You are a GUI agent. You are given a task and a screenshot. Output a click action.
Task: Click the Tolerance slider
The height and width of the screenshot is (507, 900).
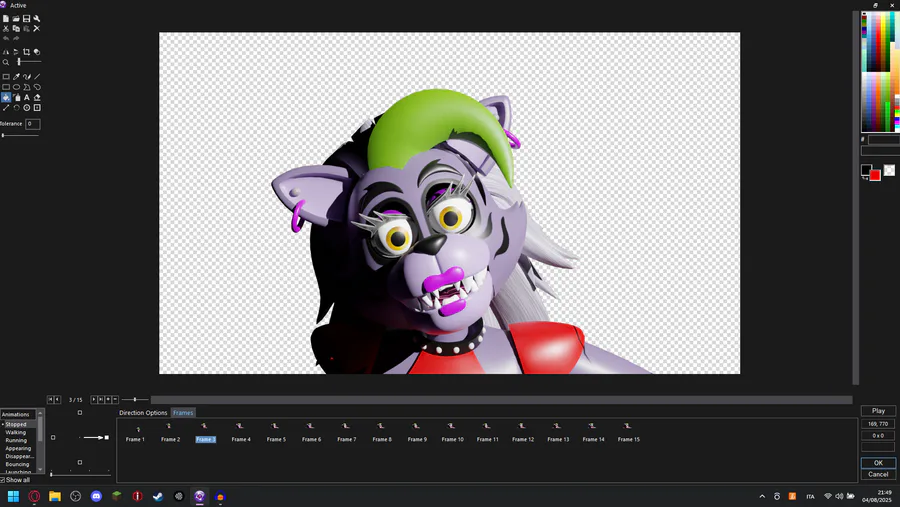[x=20, y=136]
